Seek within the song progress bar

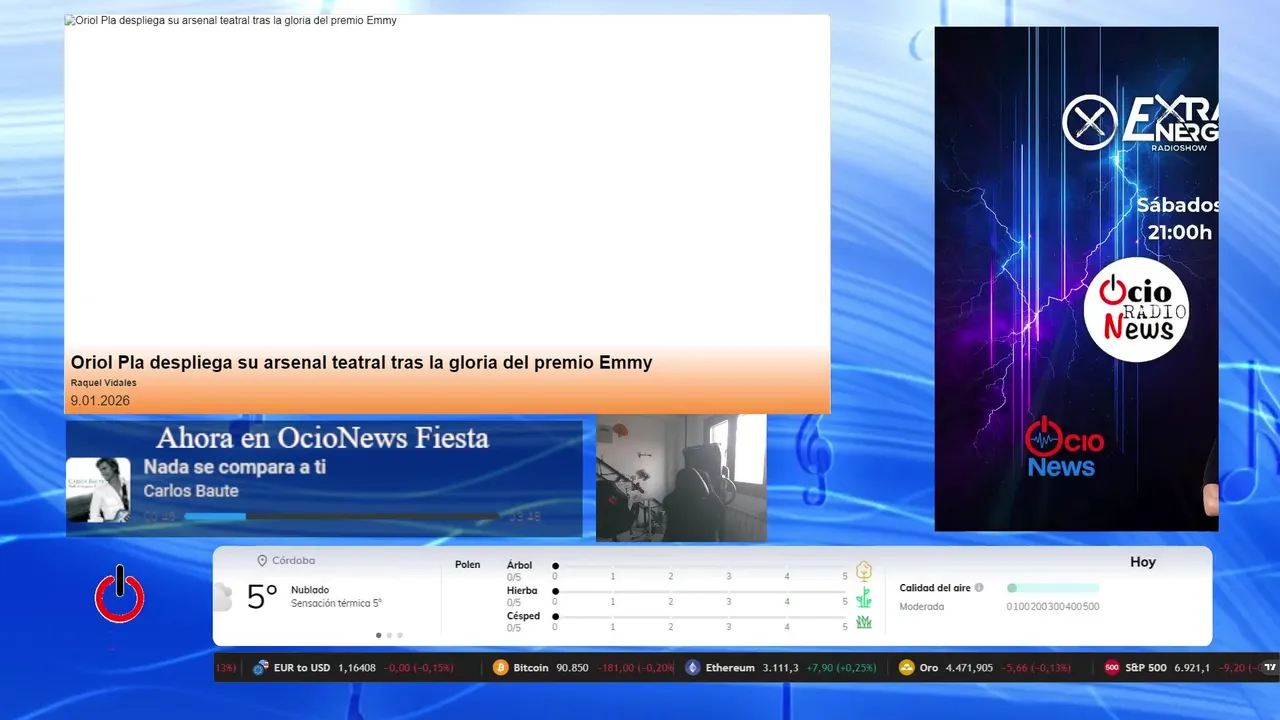[x=341, y=516]
